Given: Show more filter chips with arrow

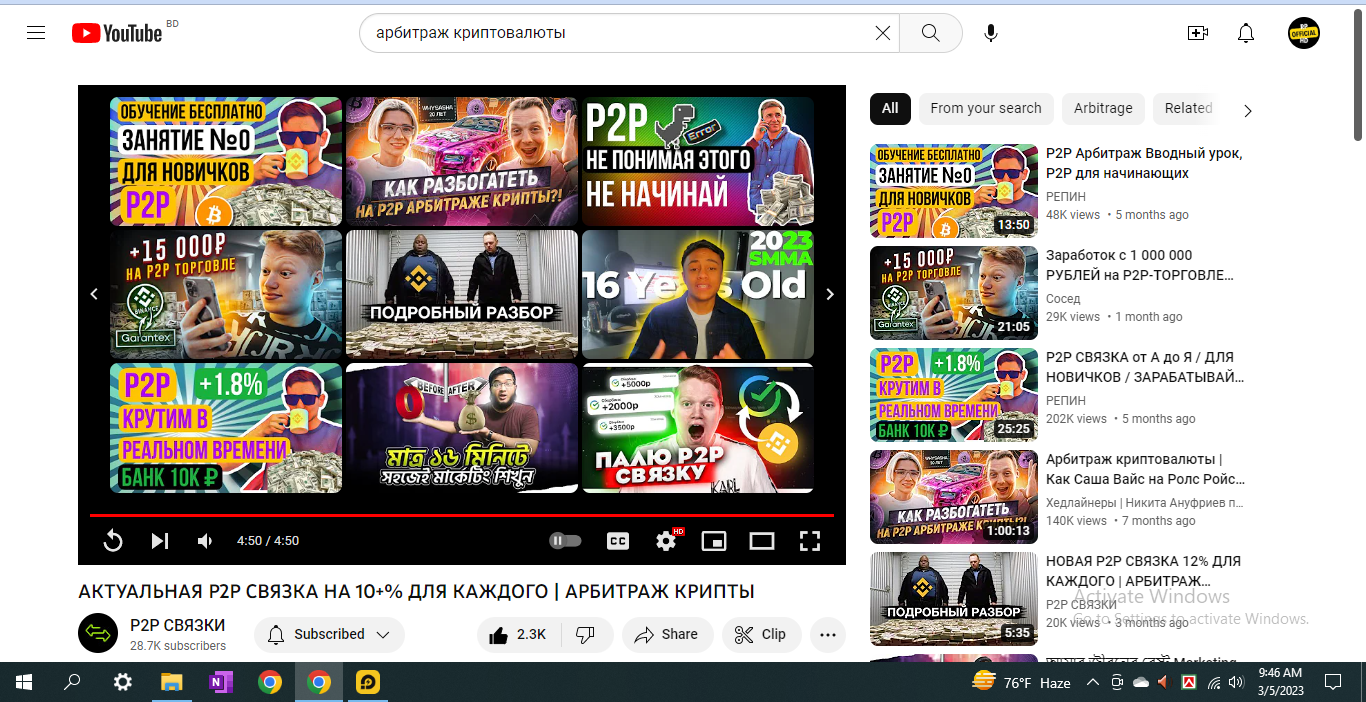Looking at the screenshot, I should tap(1247, 110).
